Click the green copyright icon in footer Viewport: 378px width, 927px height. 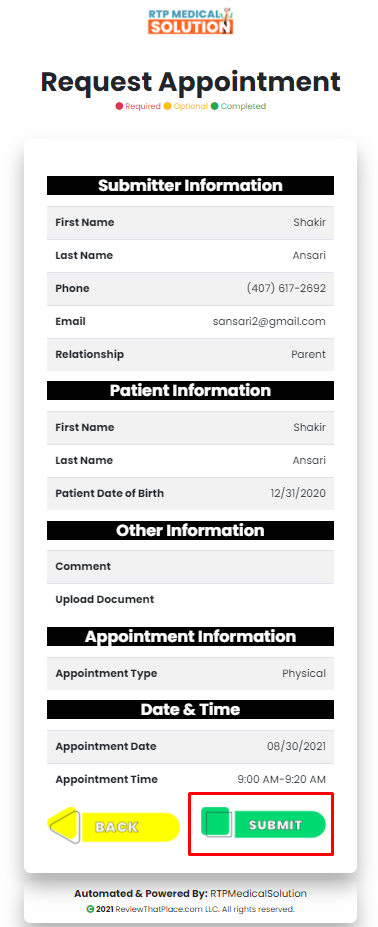tap(90, 909)
